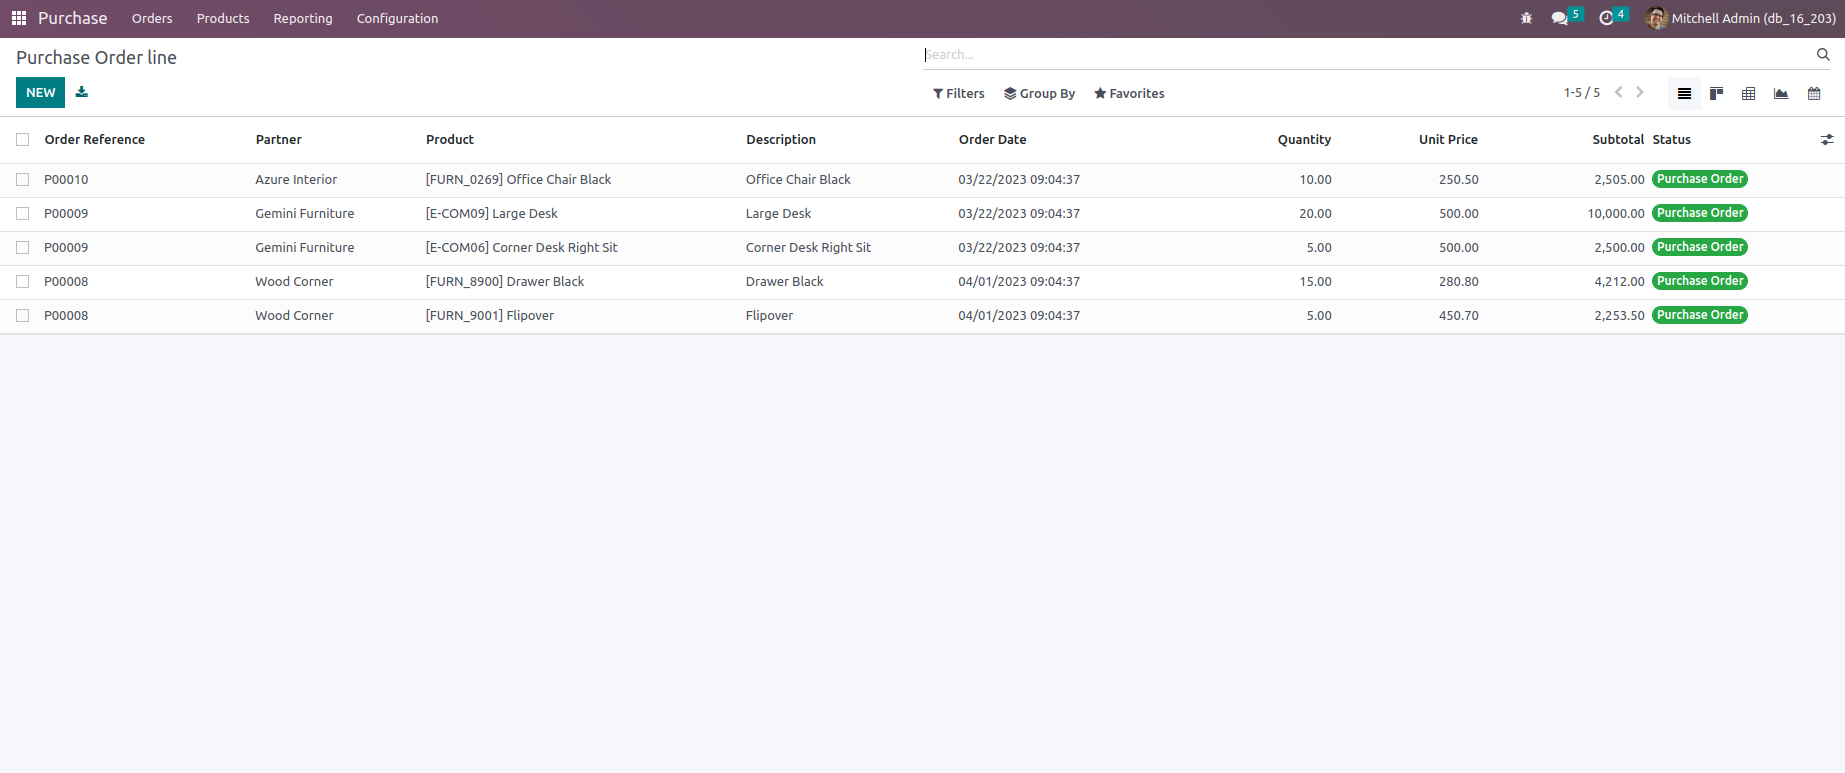This screenshot has width=1845, height=773.
Task: Switch to calendar view
Action: 1814,93
